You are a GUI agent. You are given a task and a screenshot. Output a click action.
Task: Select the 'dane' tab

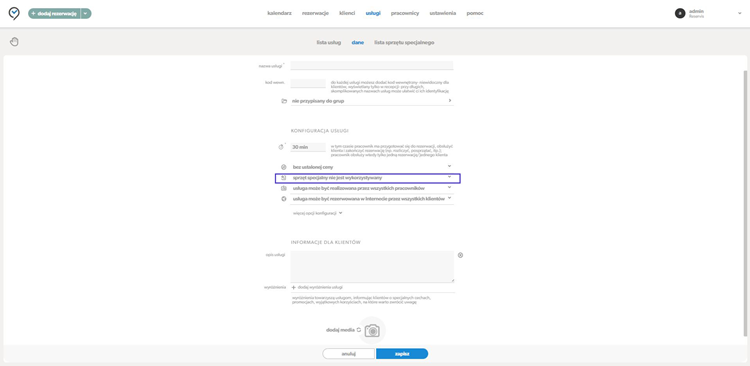pyautogui.click(x=358, y=43)
